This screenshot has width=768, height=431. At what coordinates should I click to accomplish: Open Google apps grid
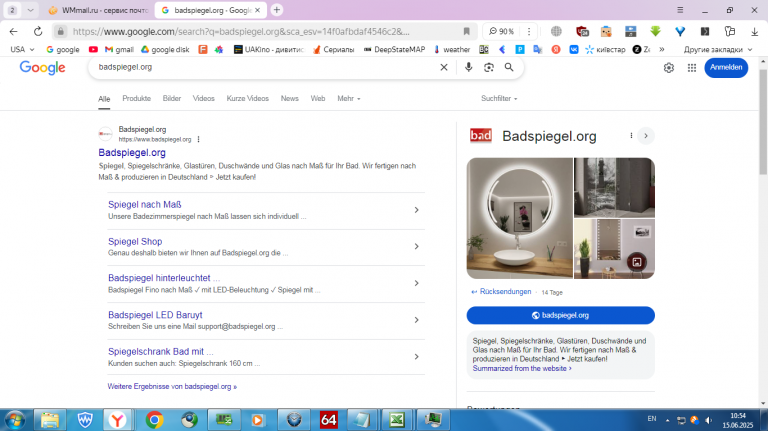[x=692, y=68]
